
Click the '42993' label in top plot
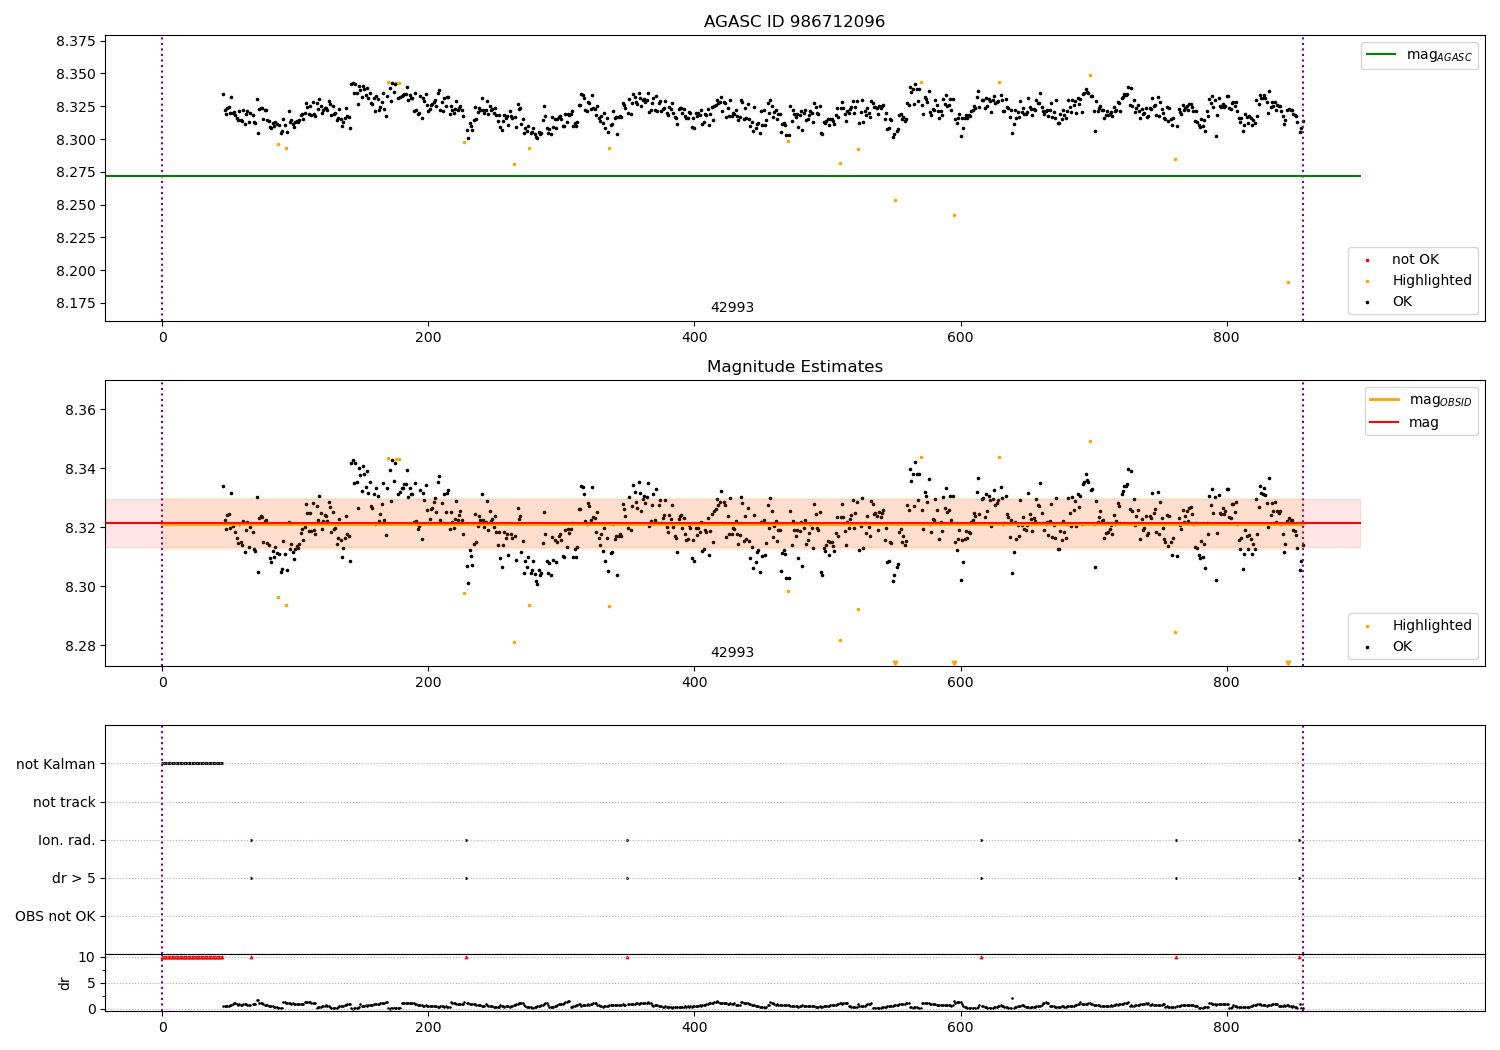point(732,308)
